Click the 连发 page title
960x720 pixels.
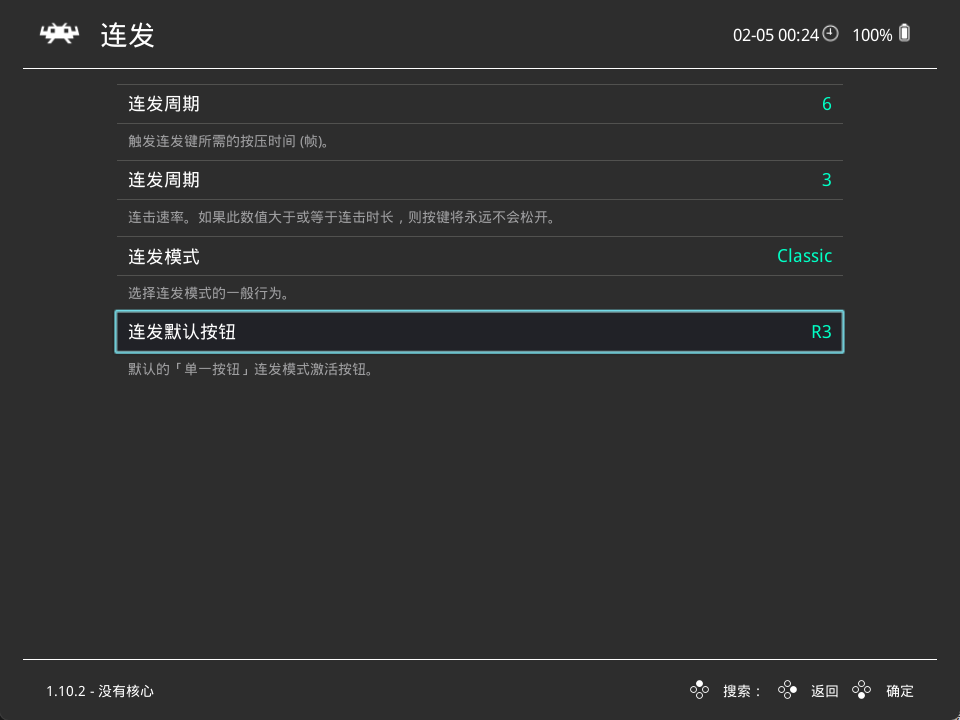[128, 36]
